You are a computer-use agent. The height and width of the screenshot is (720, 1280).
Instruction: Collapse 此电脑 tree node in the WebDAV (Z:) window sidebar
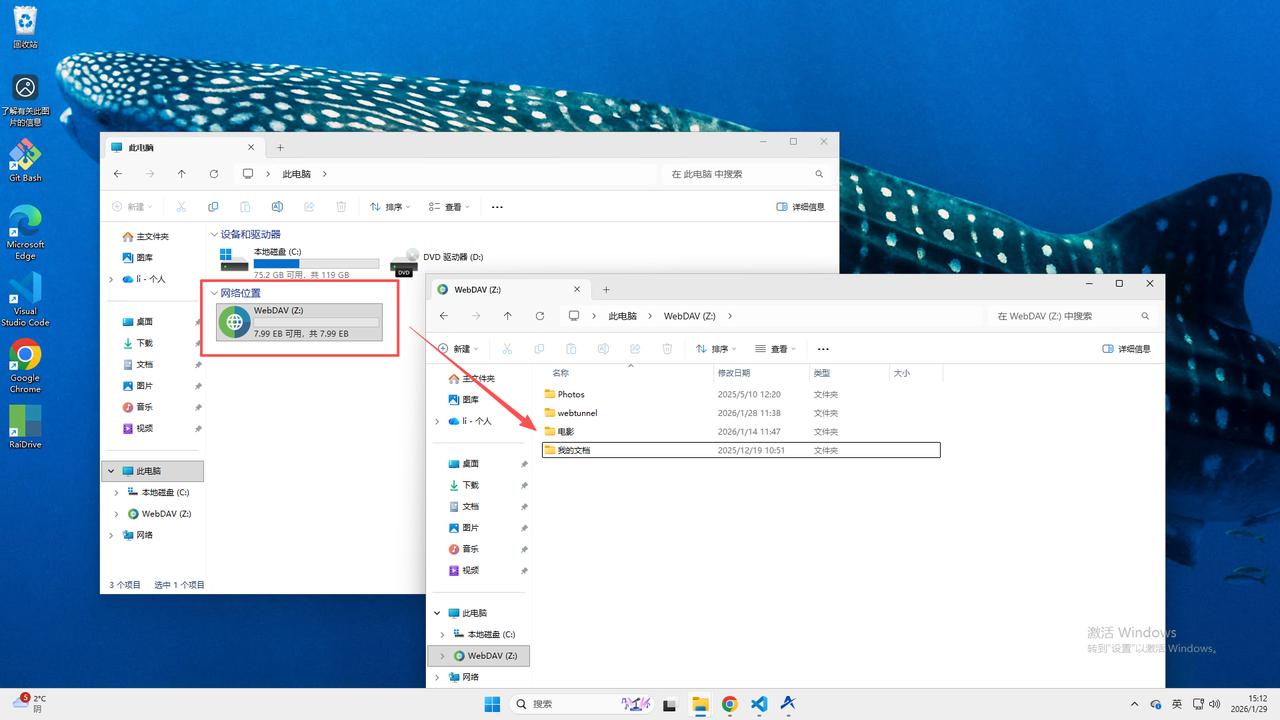(436, 613)
